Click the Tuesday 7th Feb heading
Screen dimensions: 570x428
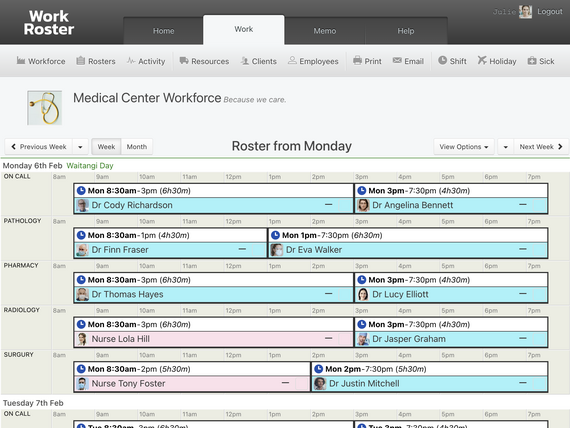[x=33, y=403]
